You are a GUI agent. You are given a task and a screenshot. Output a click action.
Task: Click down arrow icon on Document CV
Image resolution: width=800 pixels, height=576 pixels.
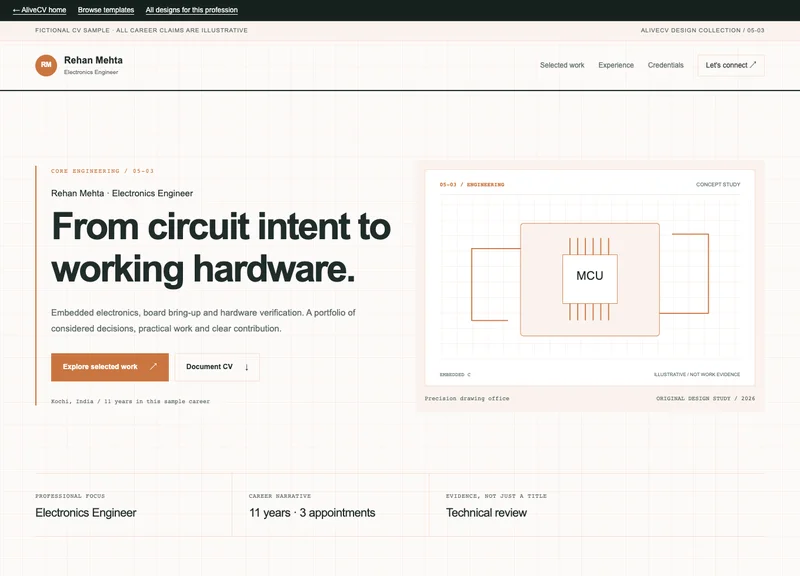coord(246,367)
